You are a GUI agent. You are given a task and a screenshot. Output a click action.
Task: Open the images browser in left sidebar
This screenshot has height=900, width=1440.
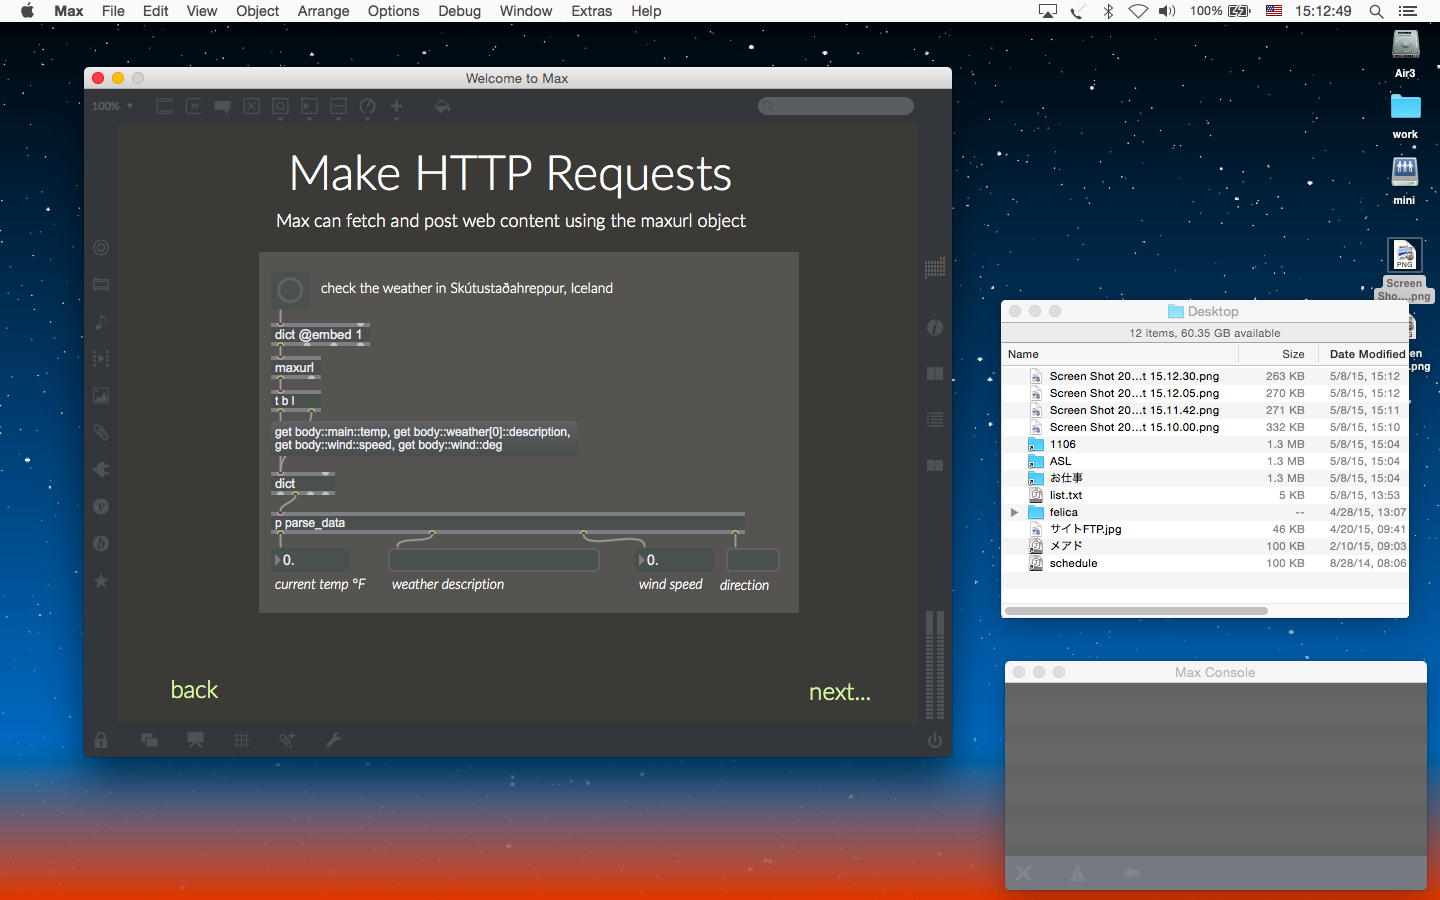click(x=101, y=396)
